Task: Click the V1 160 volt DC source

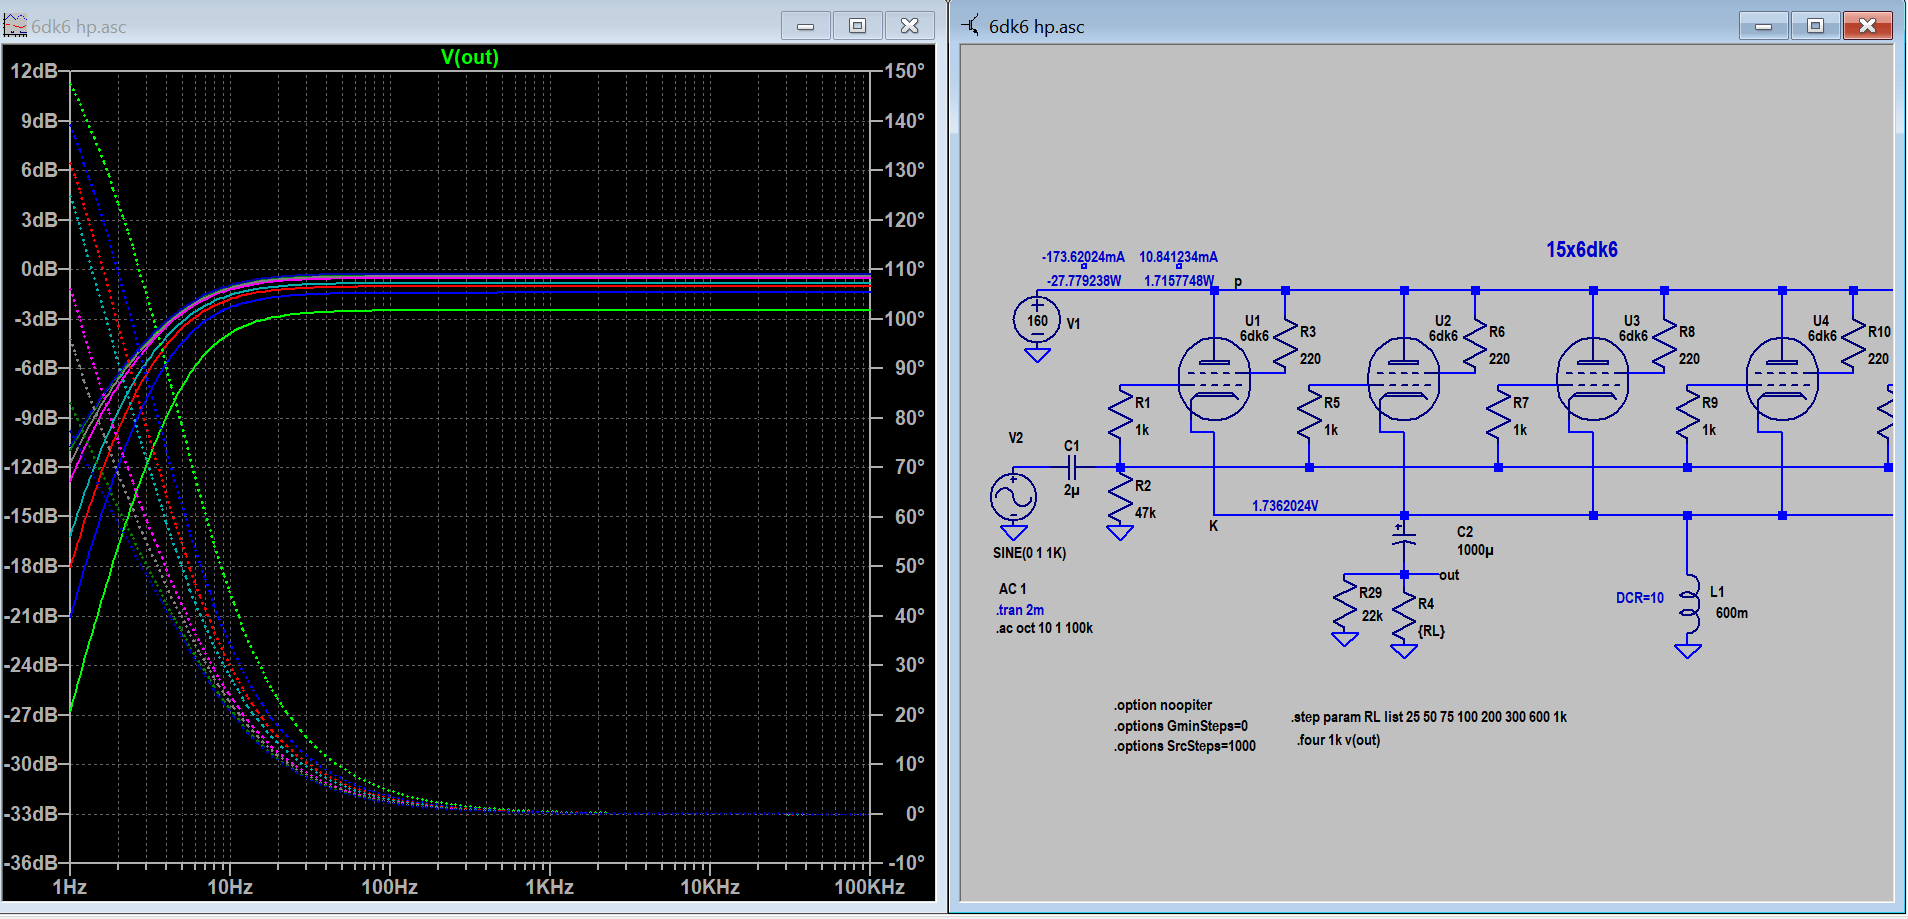Action: coord(1037,321)
